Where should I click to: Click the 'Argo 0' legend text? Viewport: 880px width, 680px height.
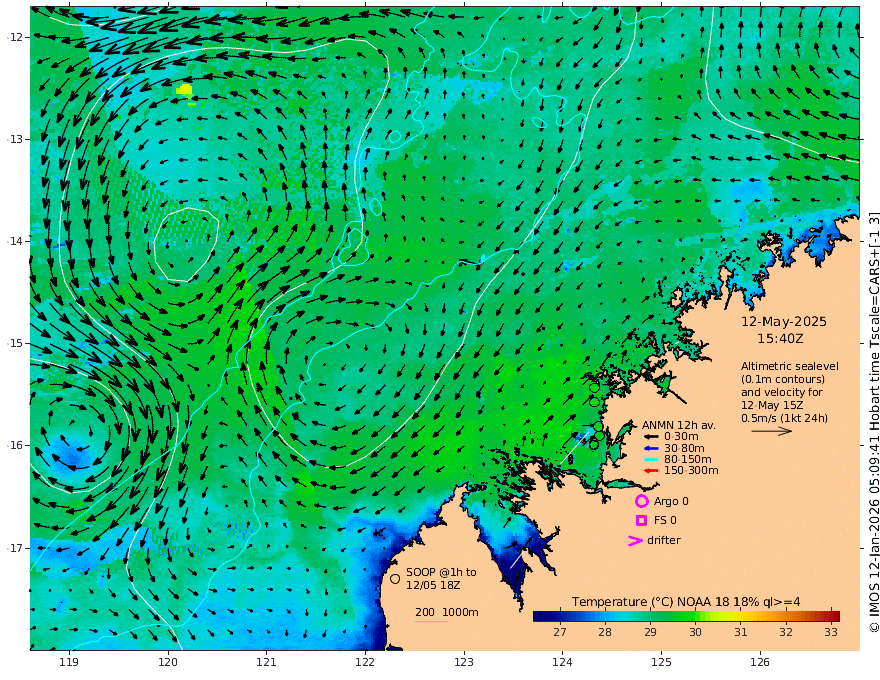coord(671,502)
